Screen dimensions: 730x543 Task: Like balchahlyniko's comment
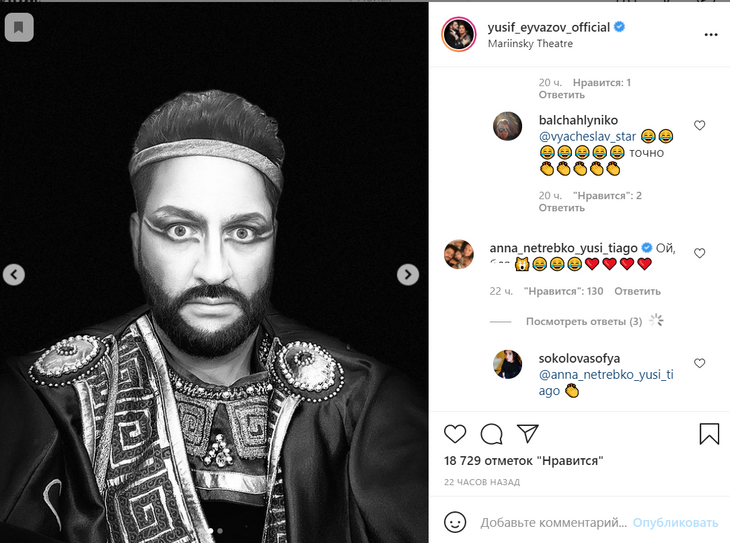(700, 126)
